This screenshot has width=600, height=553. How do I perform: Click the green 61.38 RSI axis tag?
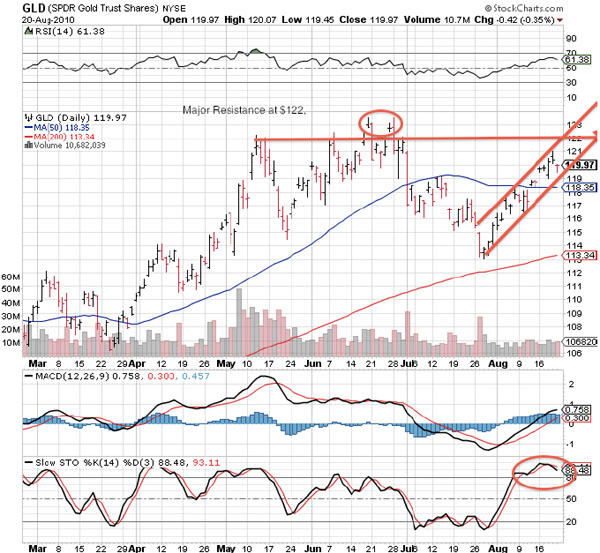point(577,60)
